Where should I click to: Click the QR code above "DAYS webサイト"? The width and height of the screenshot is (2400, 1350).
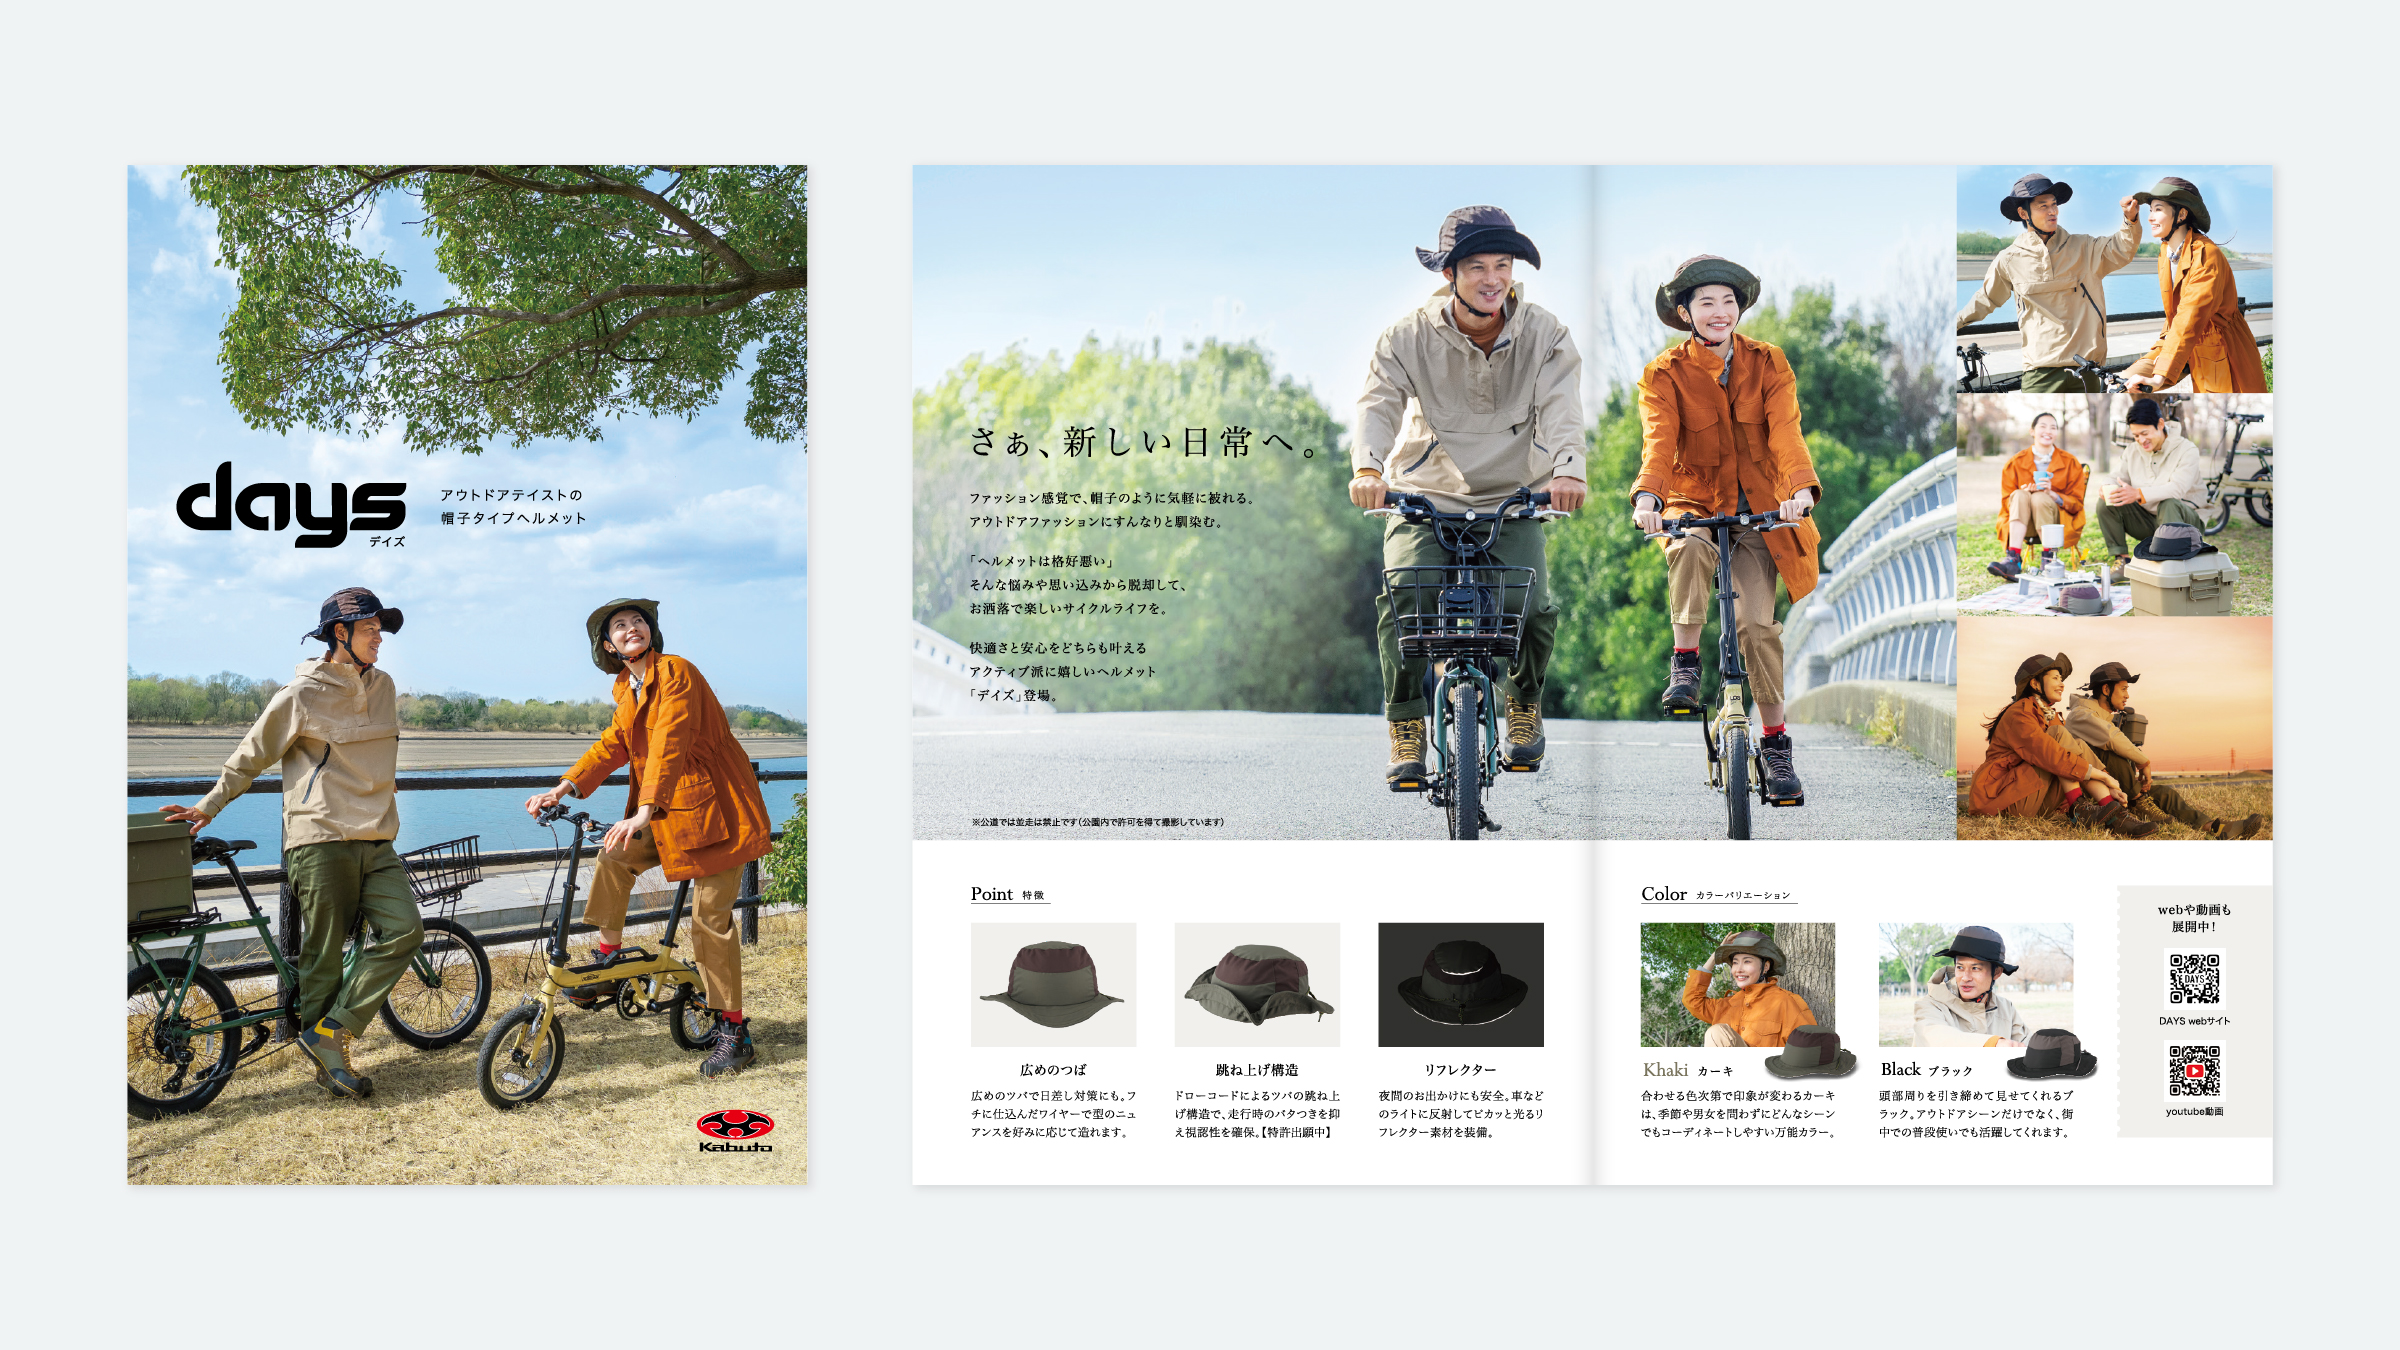[x=2194, y=979]
